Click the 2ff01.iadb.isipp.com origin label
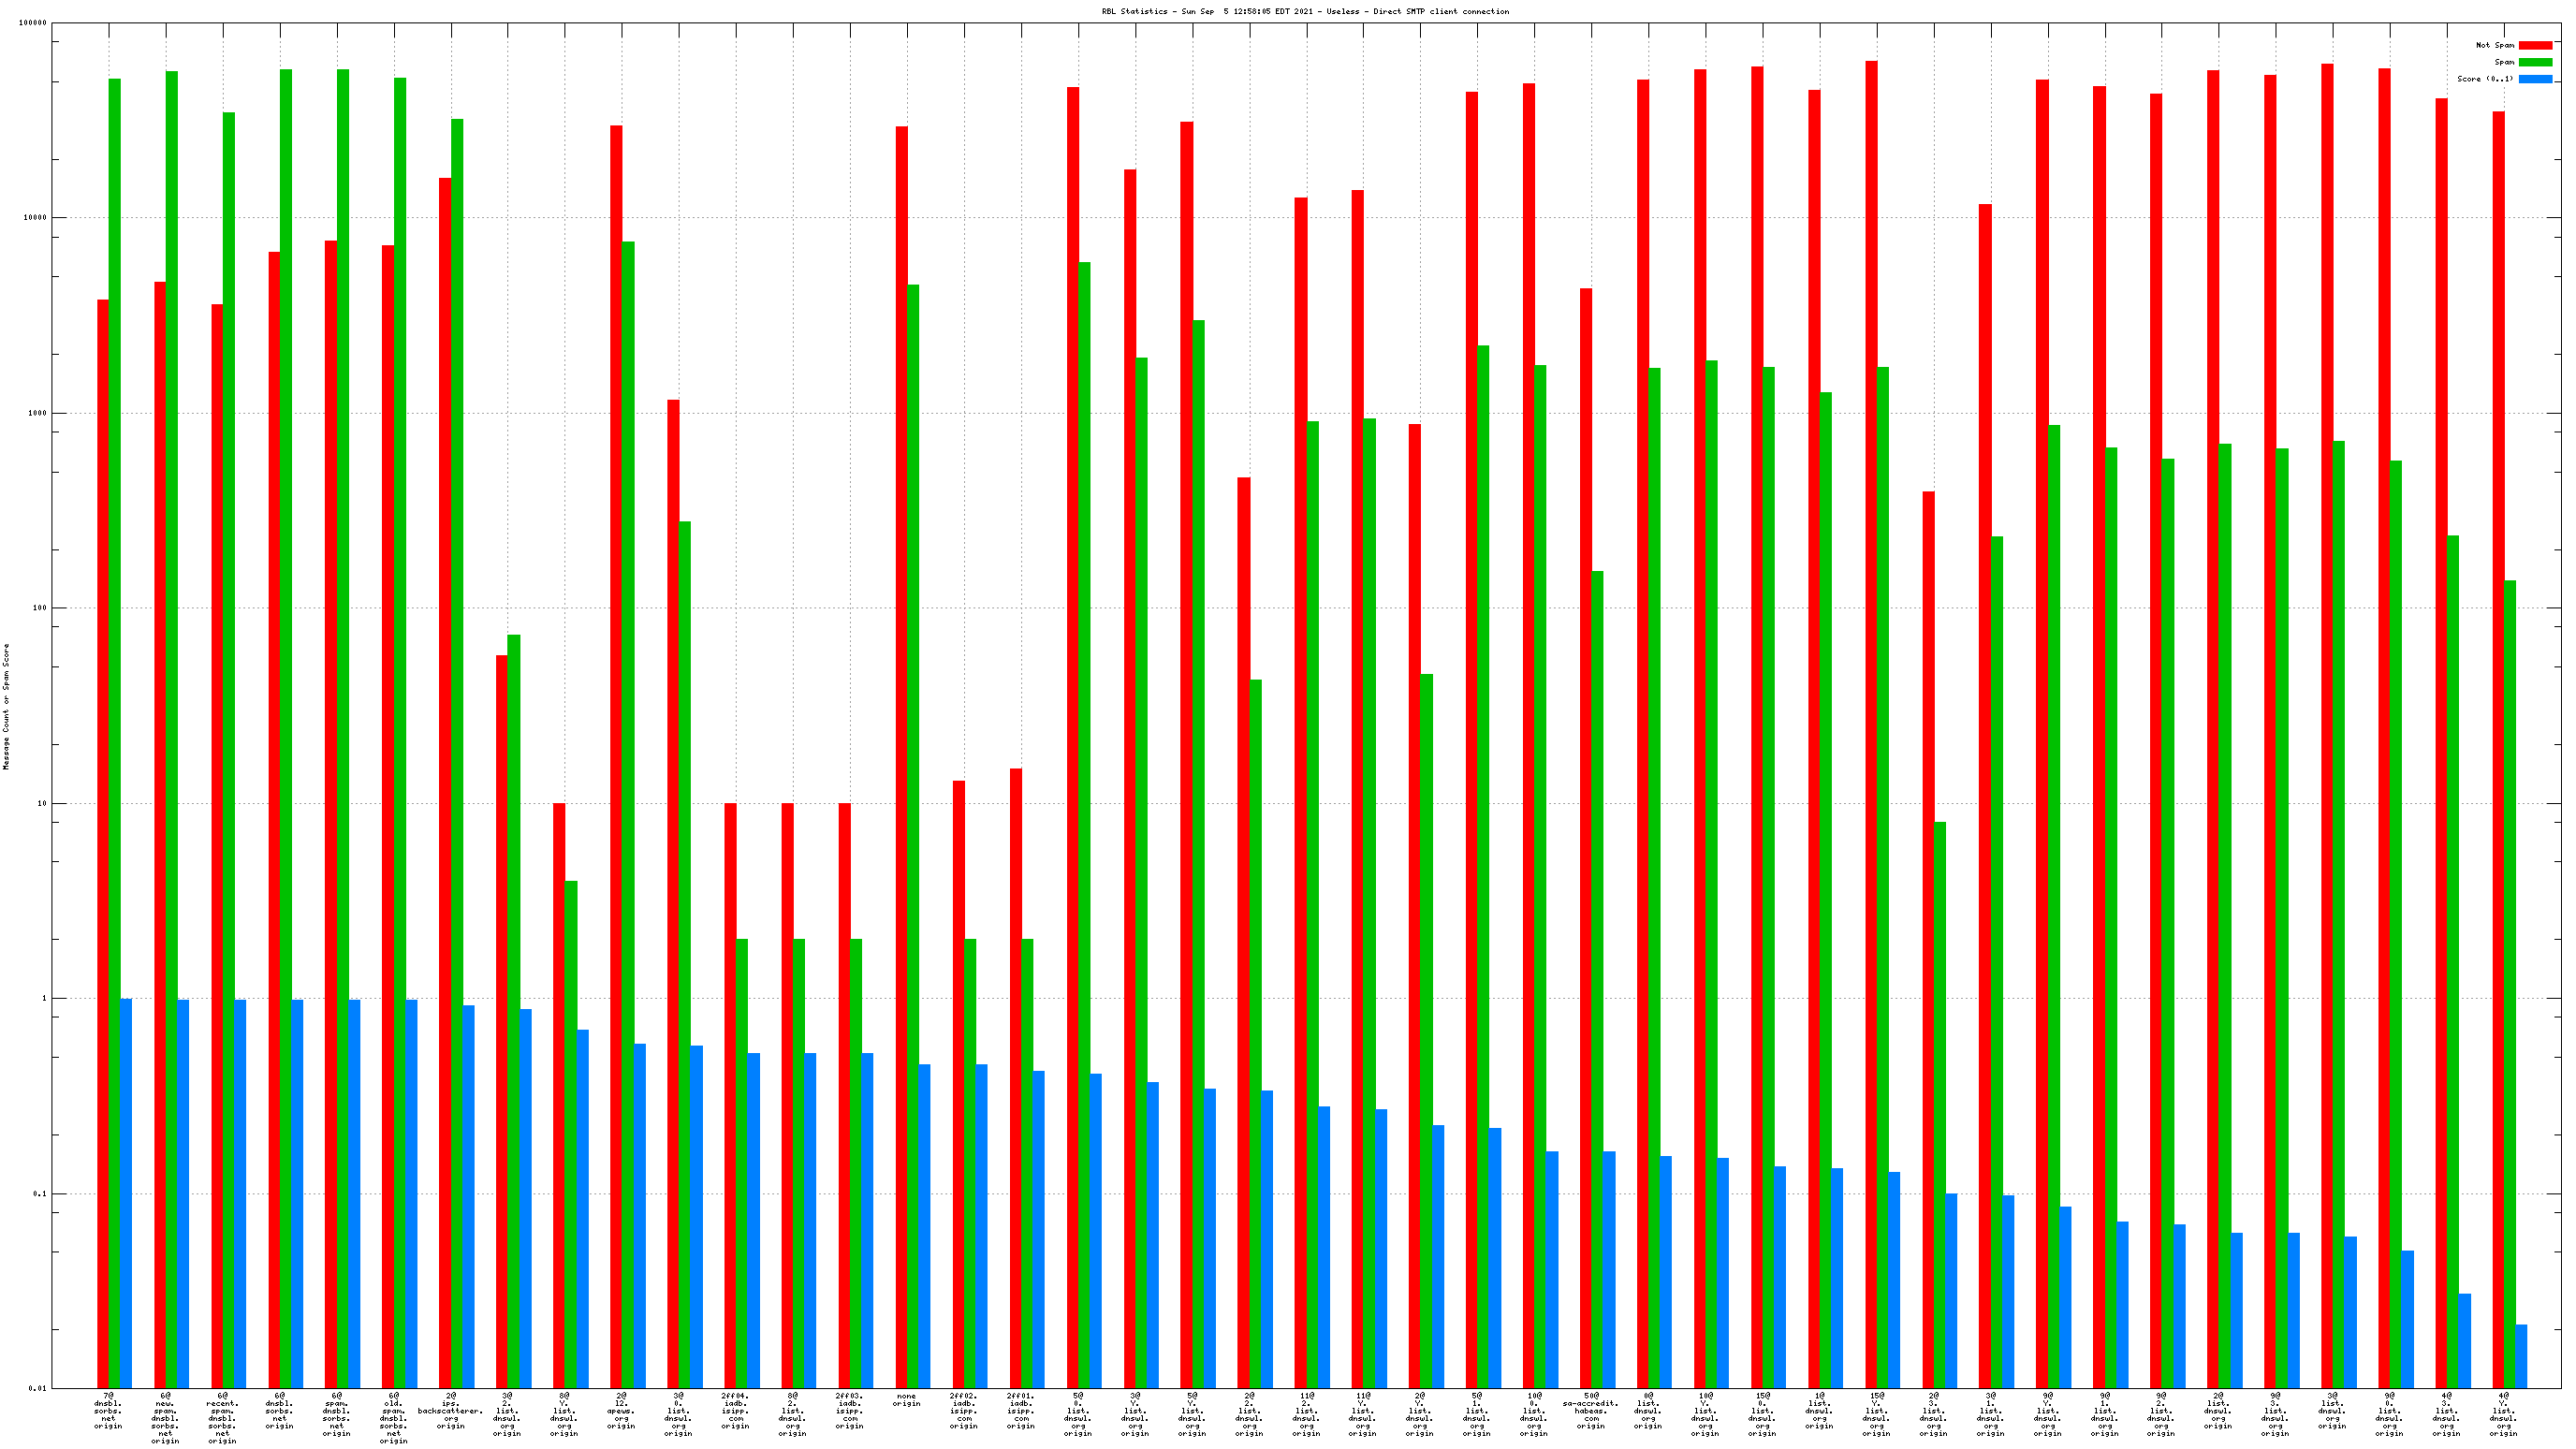Screen dimensions: 2576x1449 point(1020,1410)
